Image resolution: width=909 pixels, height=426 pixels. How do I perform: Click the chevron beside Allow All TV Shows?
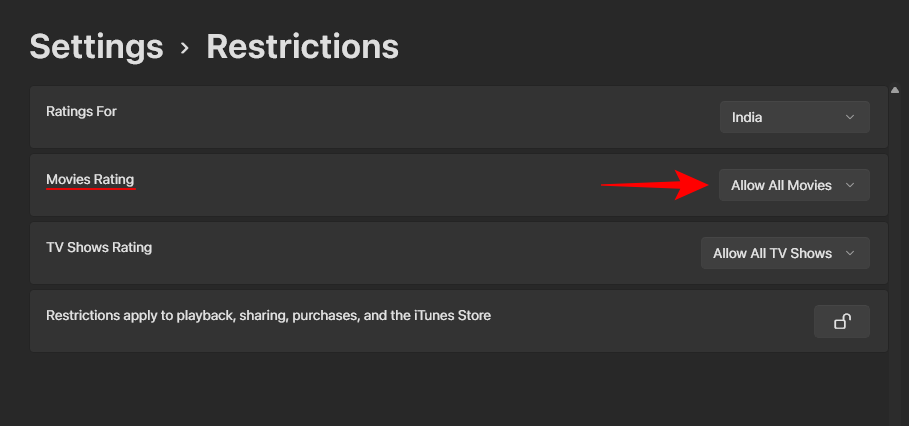tap(850, 253)
